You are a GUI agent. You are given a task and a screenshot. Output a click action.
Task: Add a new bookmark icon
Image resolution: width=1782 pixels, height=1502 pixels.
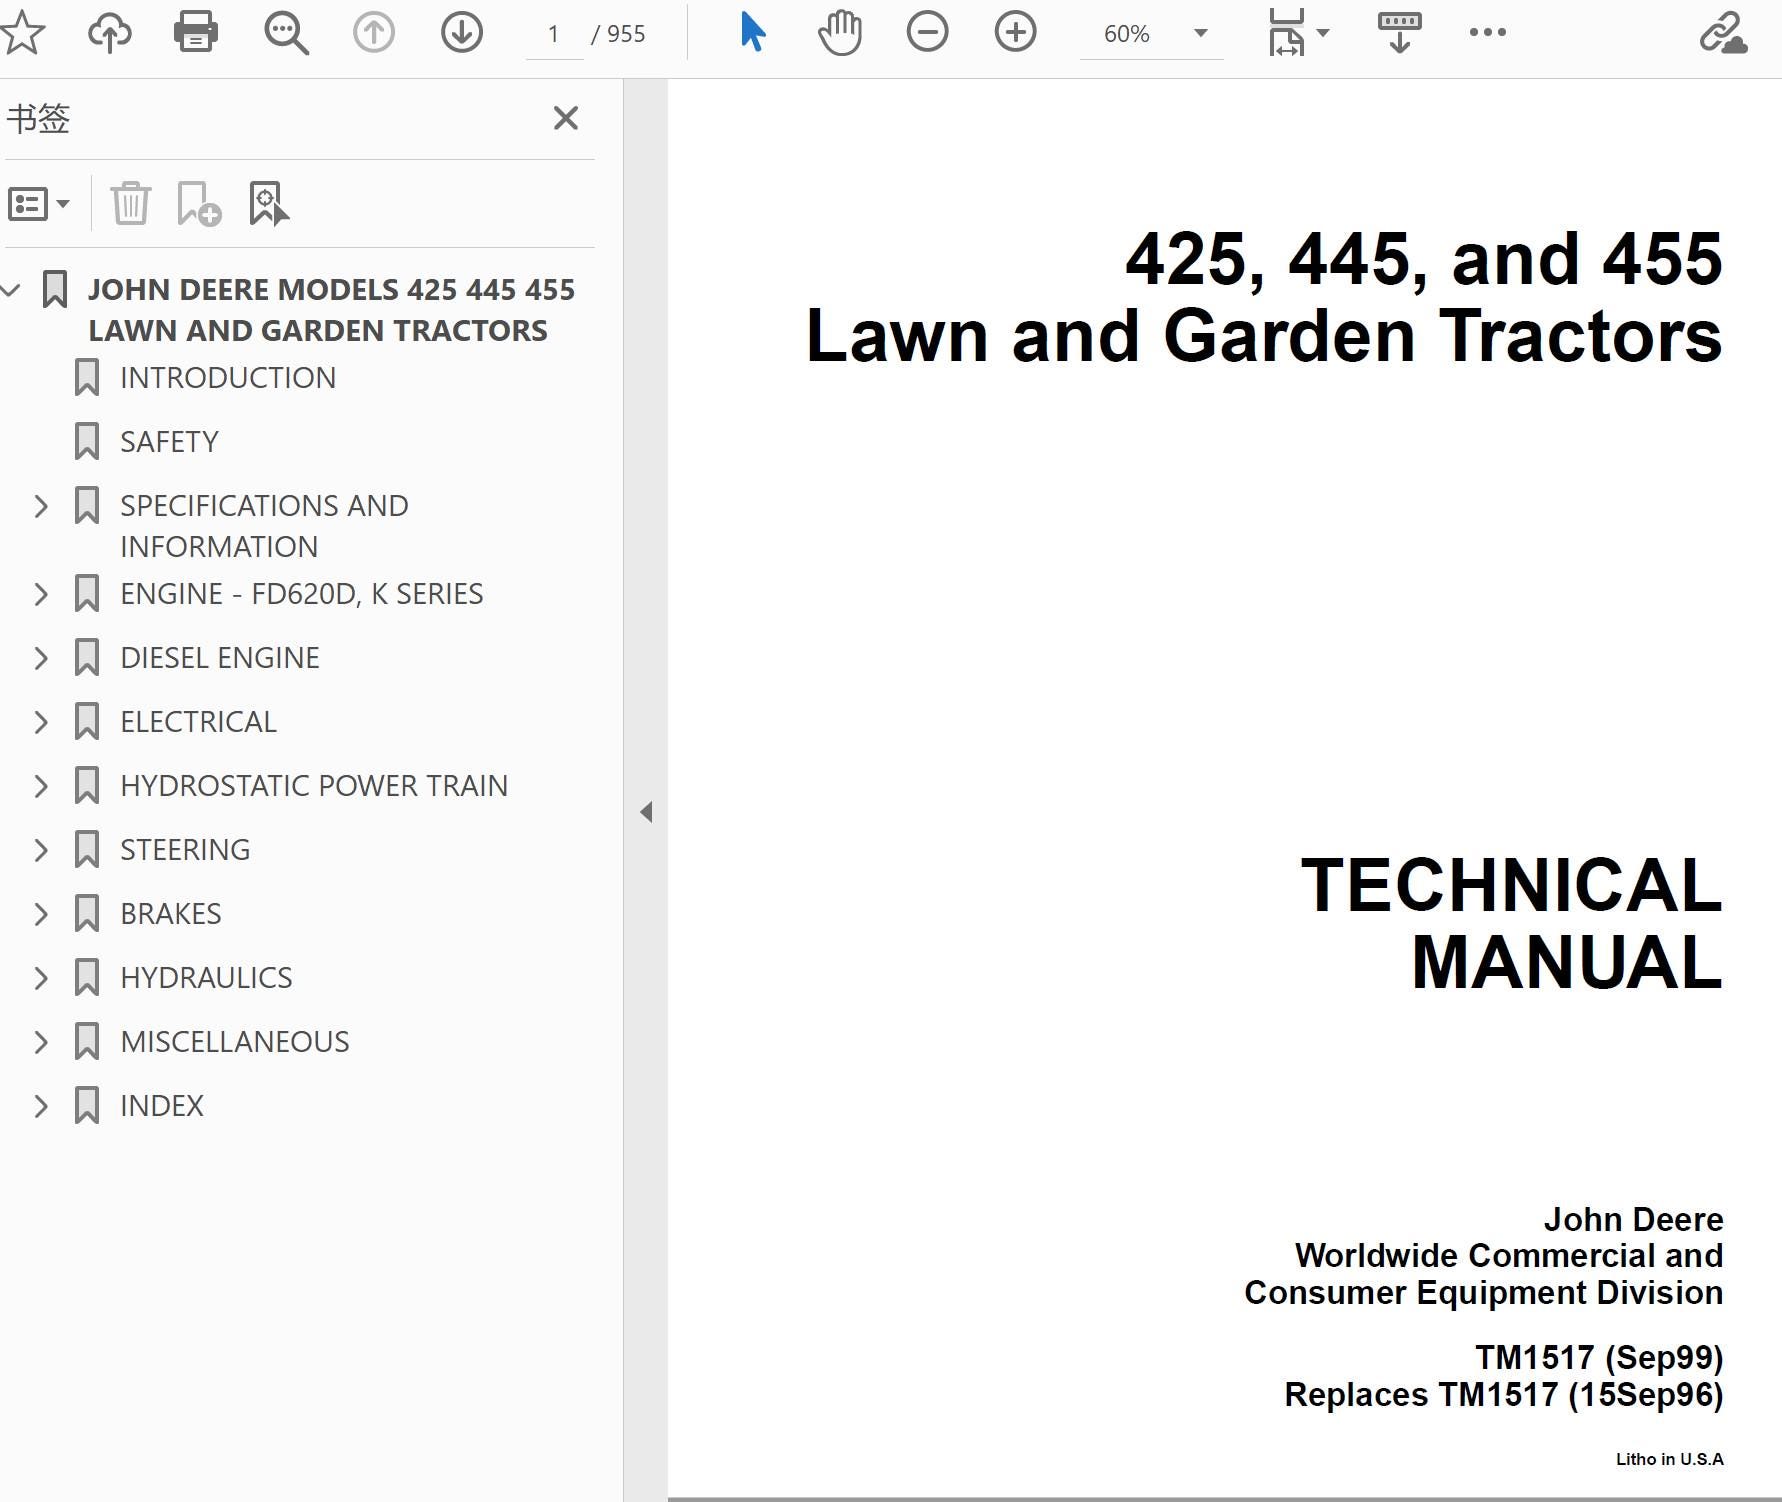[198, 203]
